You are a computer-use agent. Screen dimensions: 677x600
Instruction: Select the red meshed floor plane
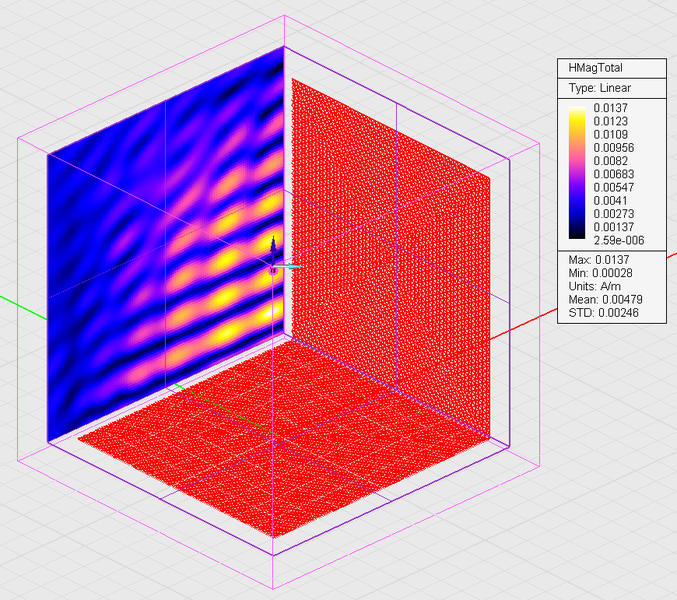click(x=284, y=437)
